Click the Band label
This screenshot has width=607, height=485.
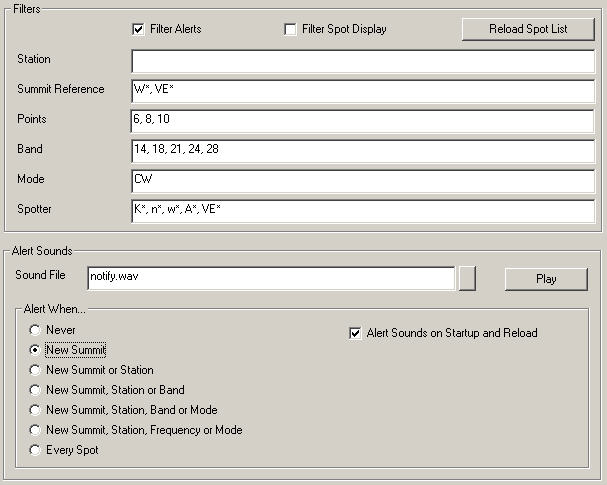pos(30,149)
